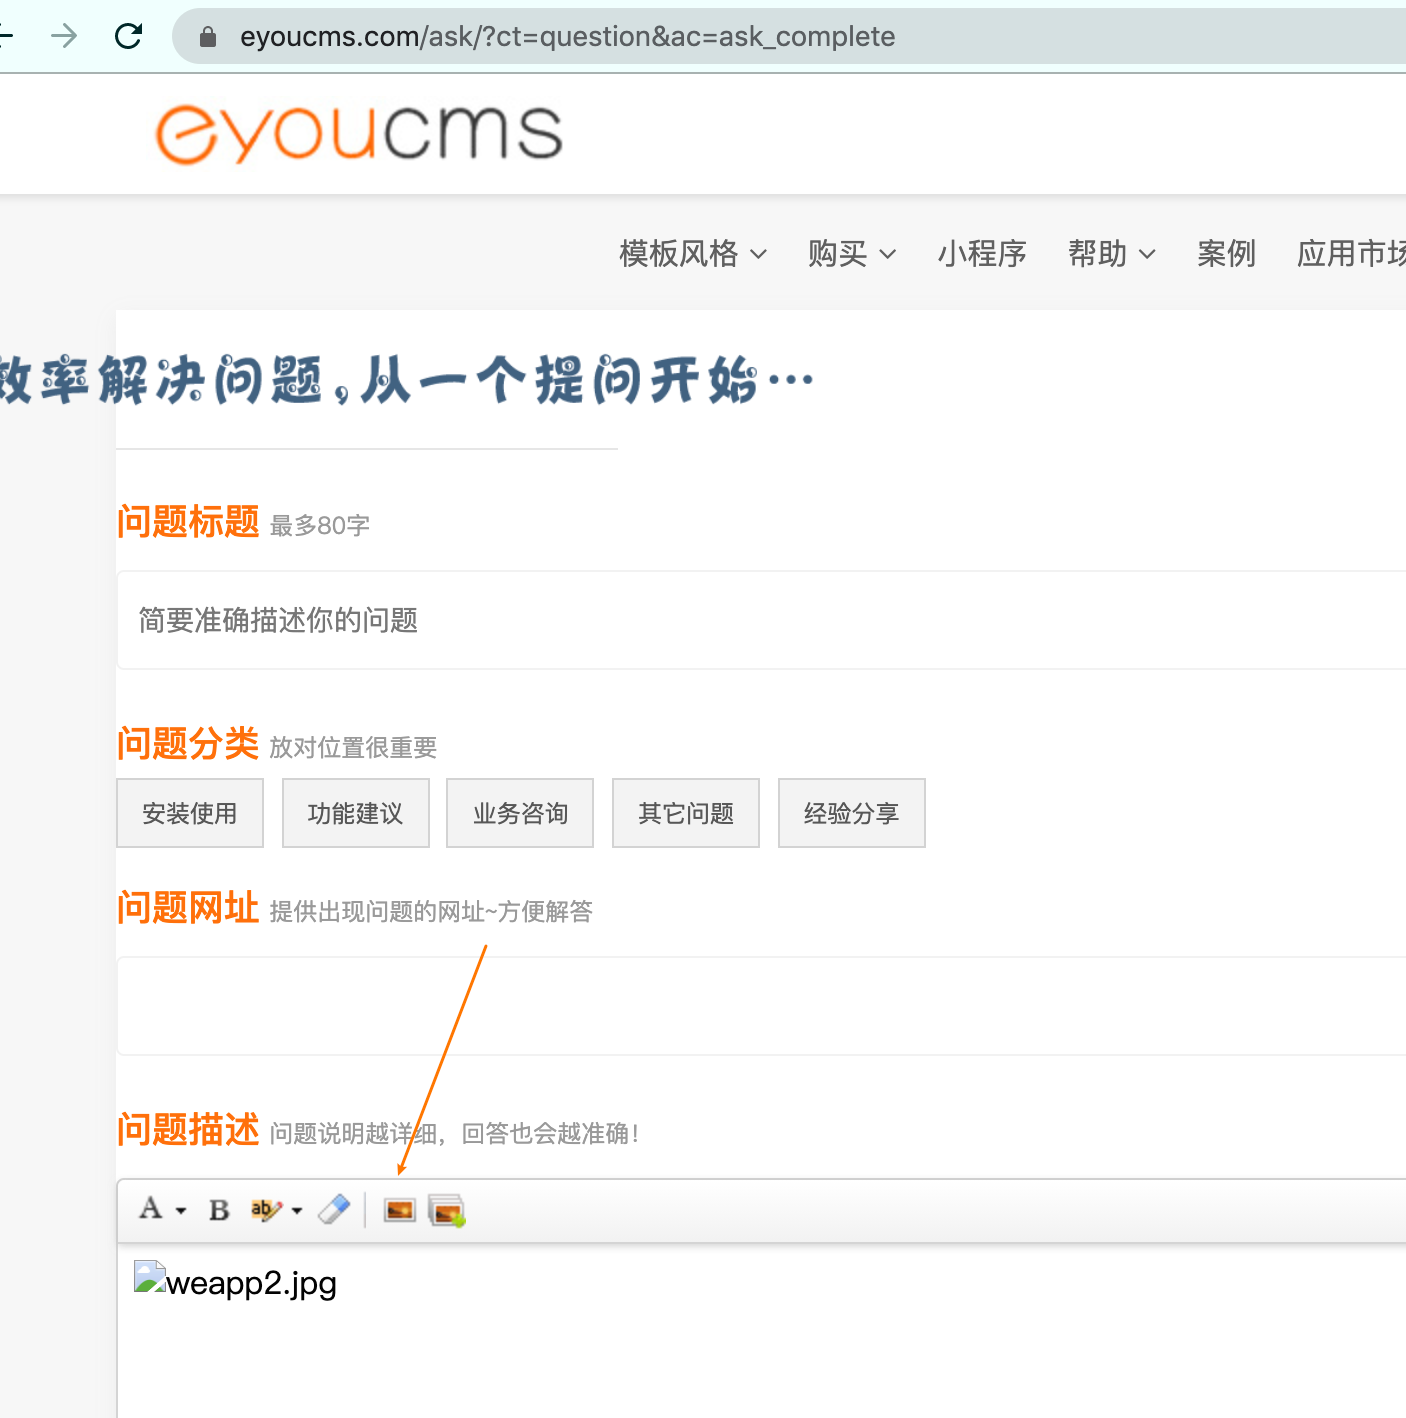Open the 案例 menu item
The width and height of the screenshot is (1406, 1418).
click(1226, 254)
